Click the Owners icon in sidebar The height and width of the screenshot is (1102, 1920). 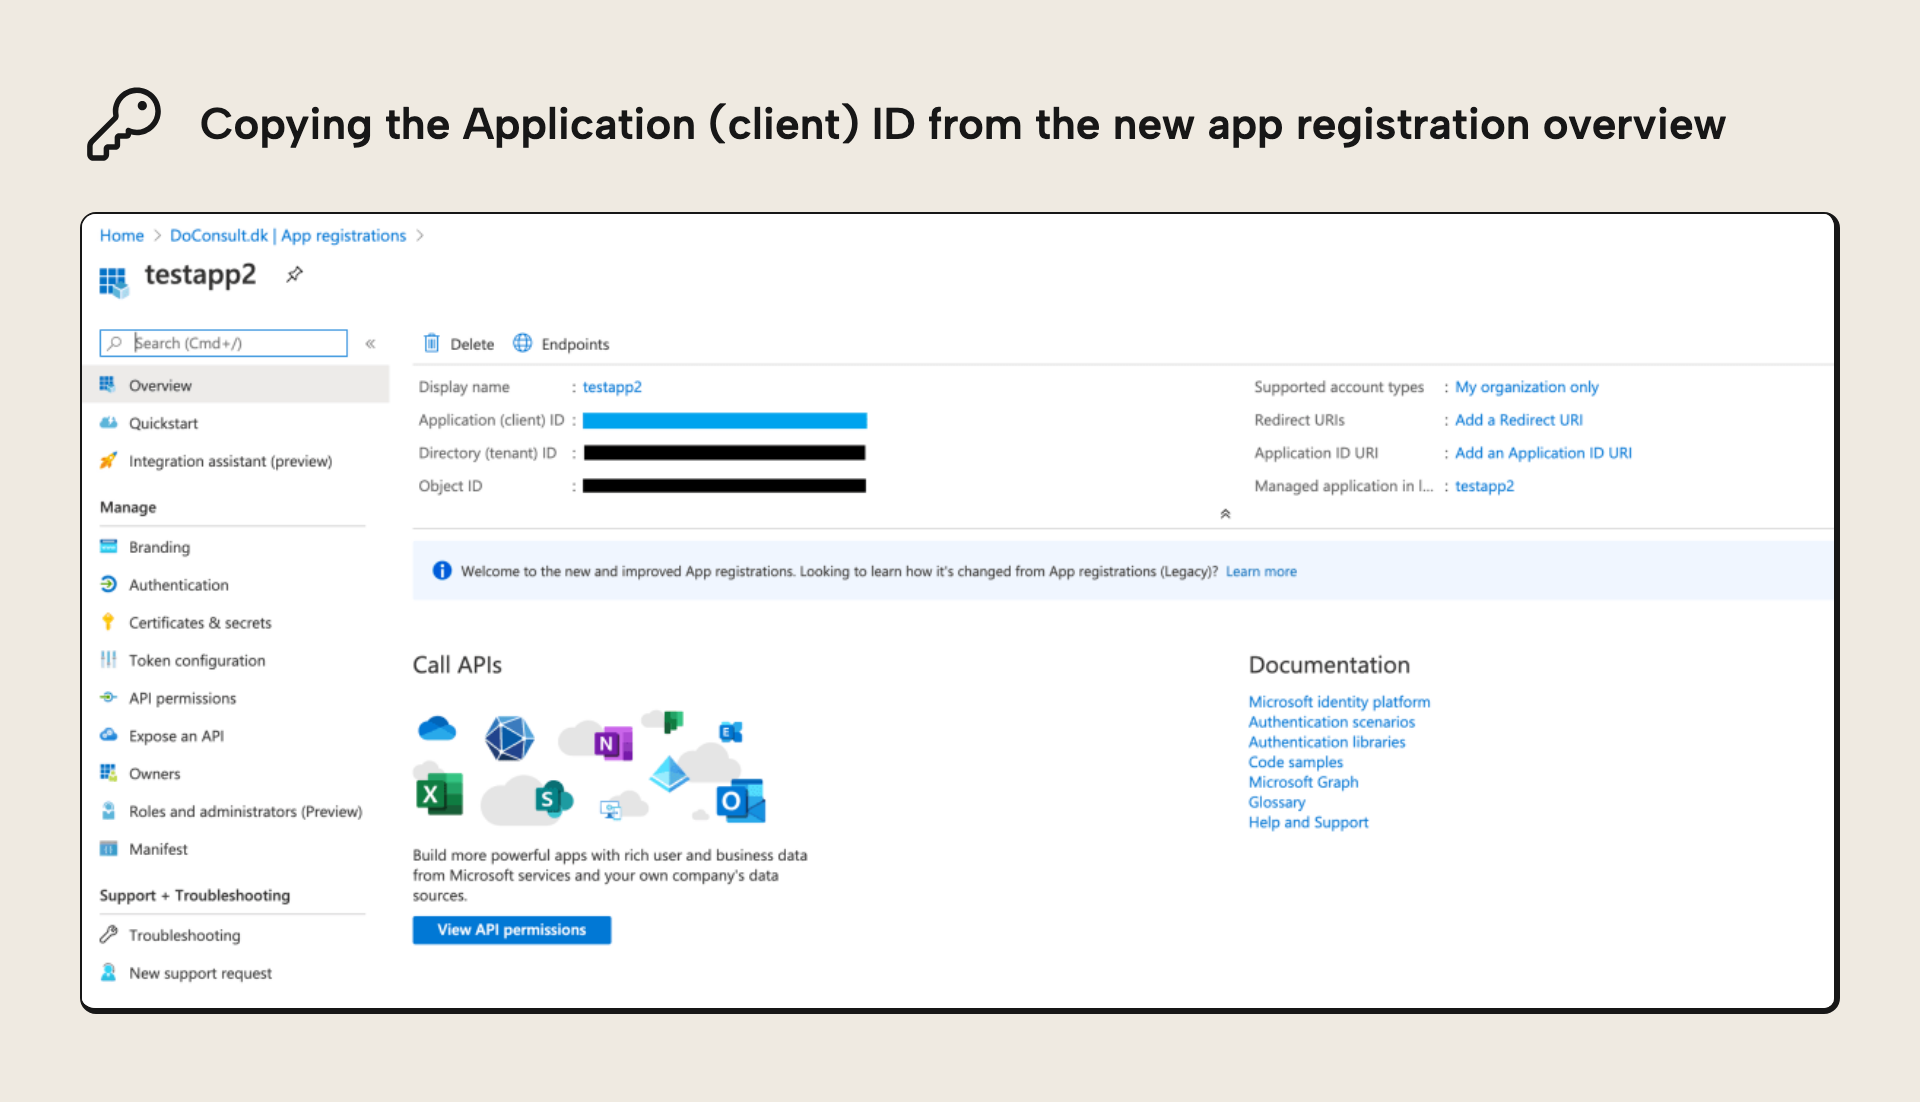[108, 773]
